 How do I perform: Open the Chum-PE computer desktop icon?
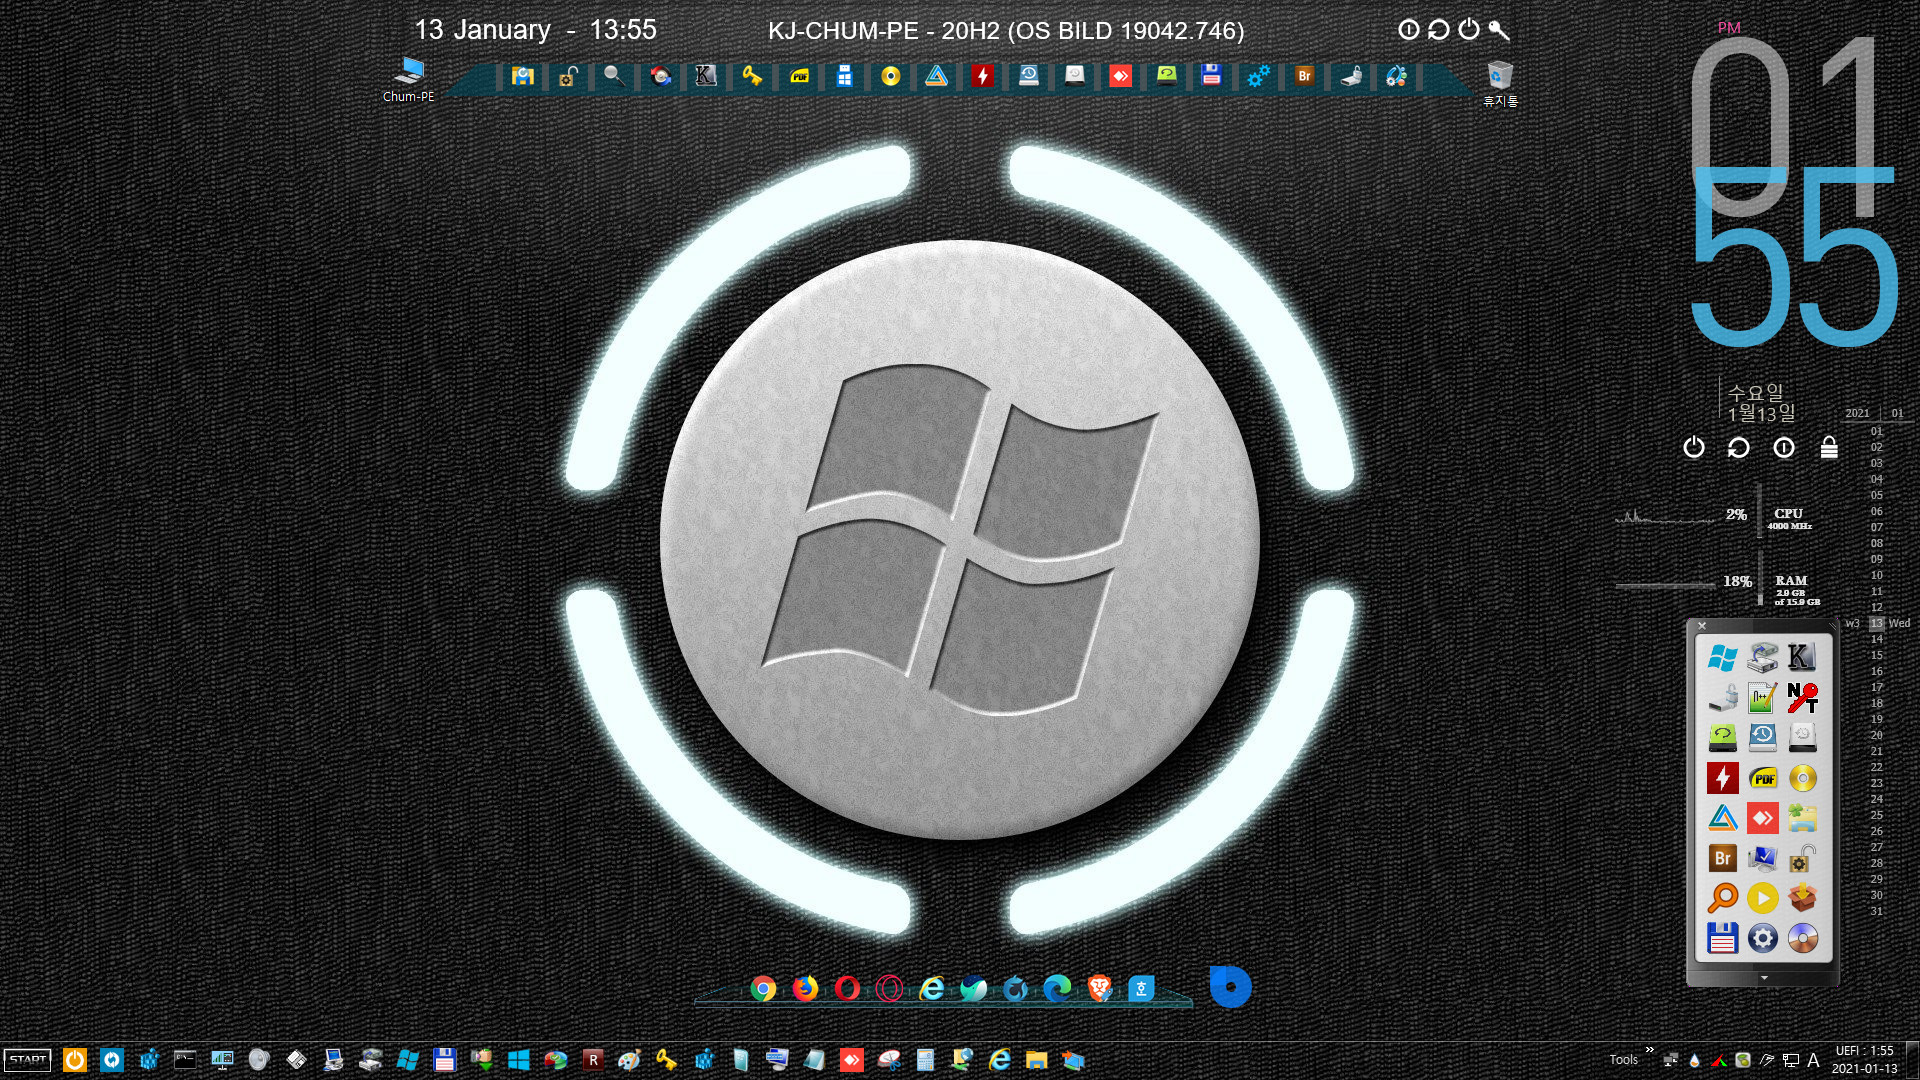[x=408, y=80]
